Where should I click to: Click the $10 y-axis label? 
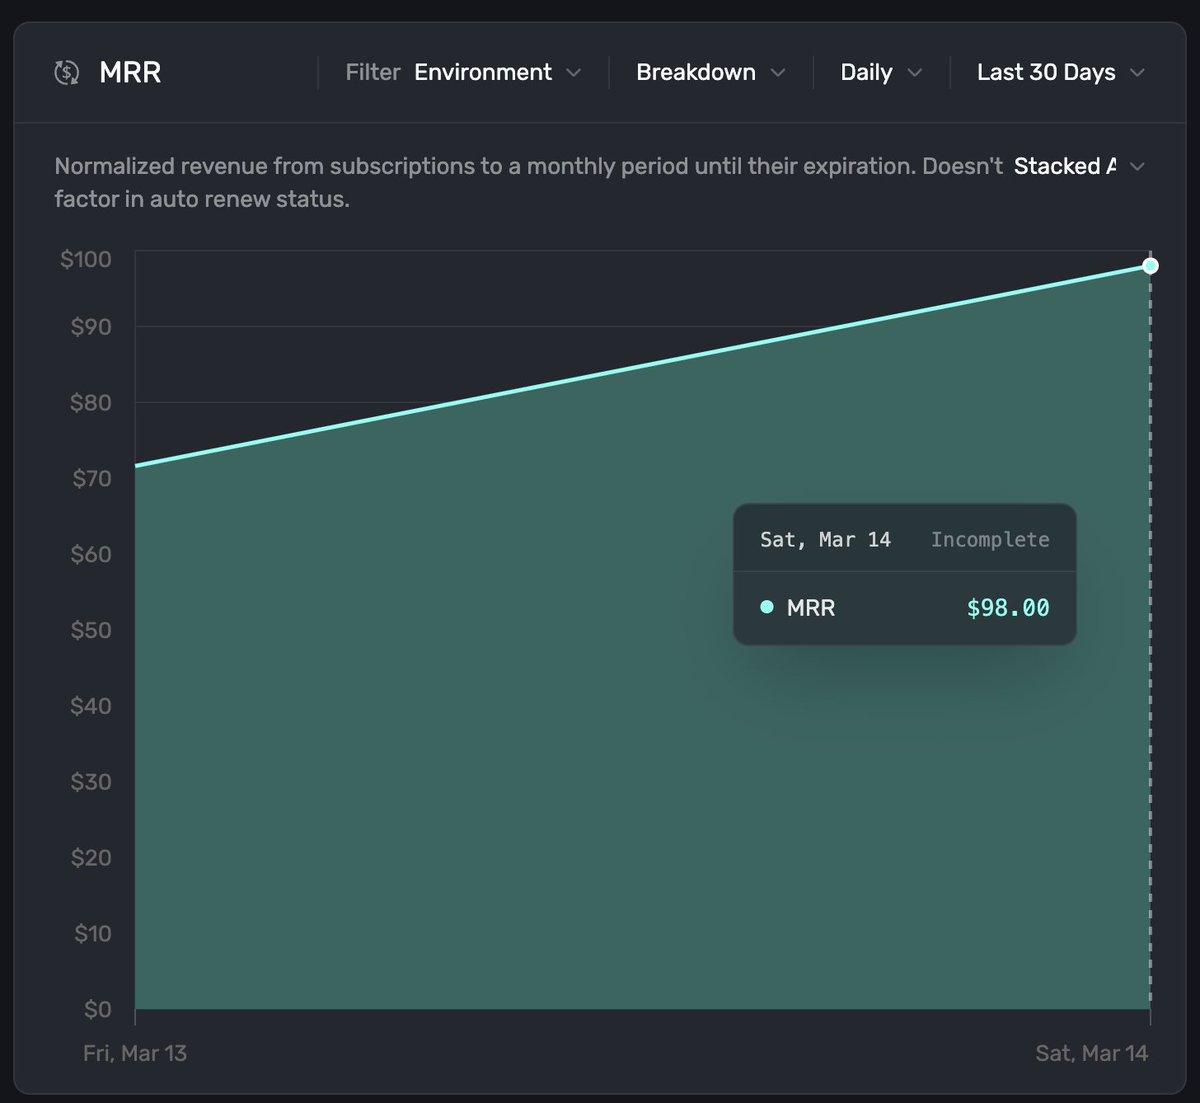tap(93, 933)
